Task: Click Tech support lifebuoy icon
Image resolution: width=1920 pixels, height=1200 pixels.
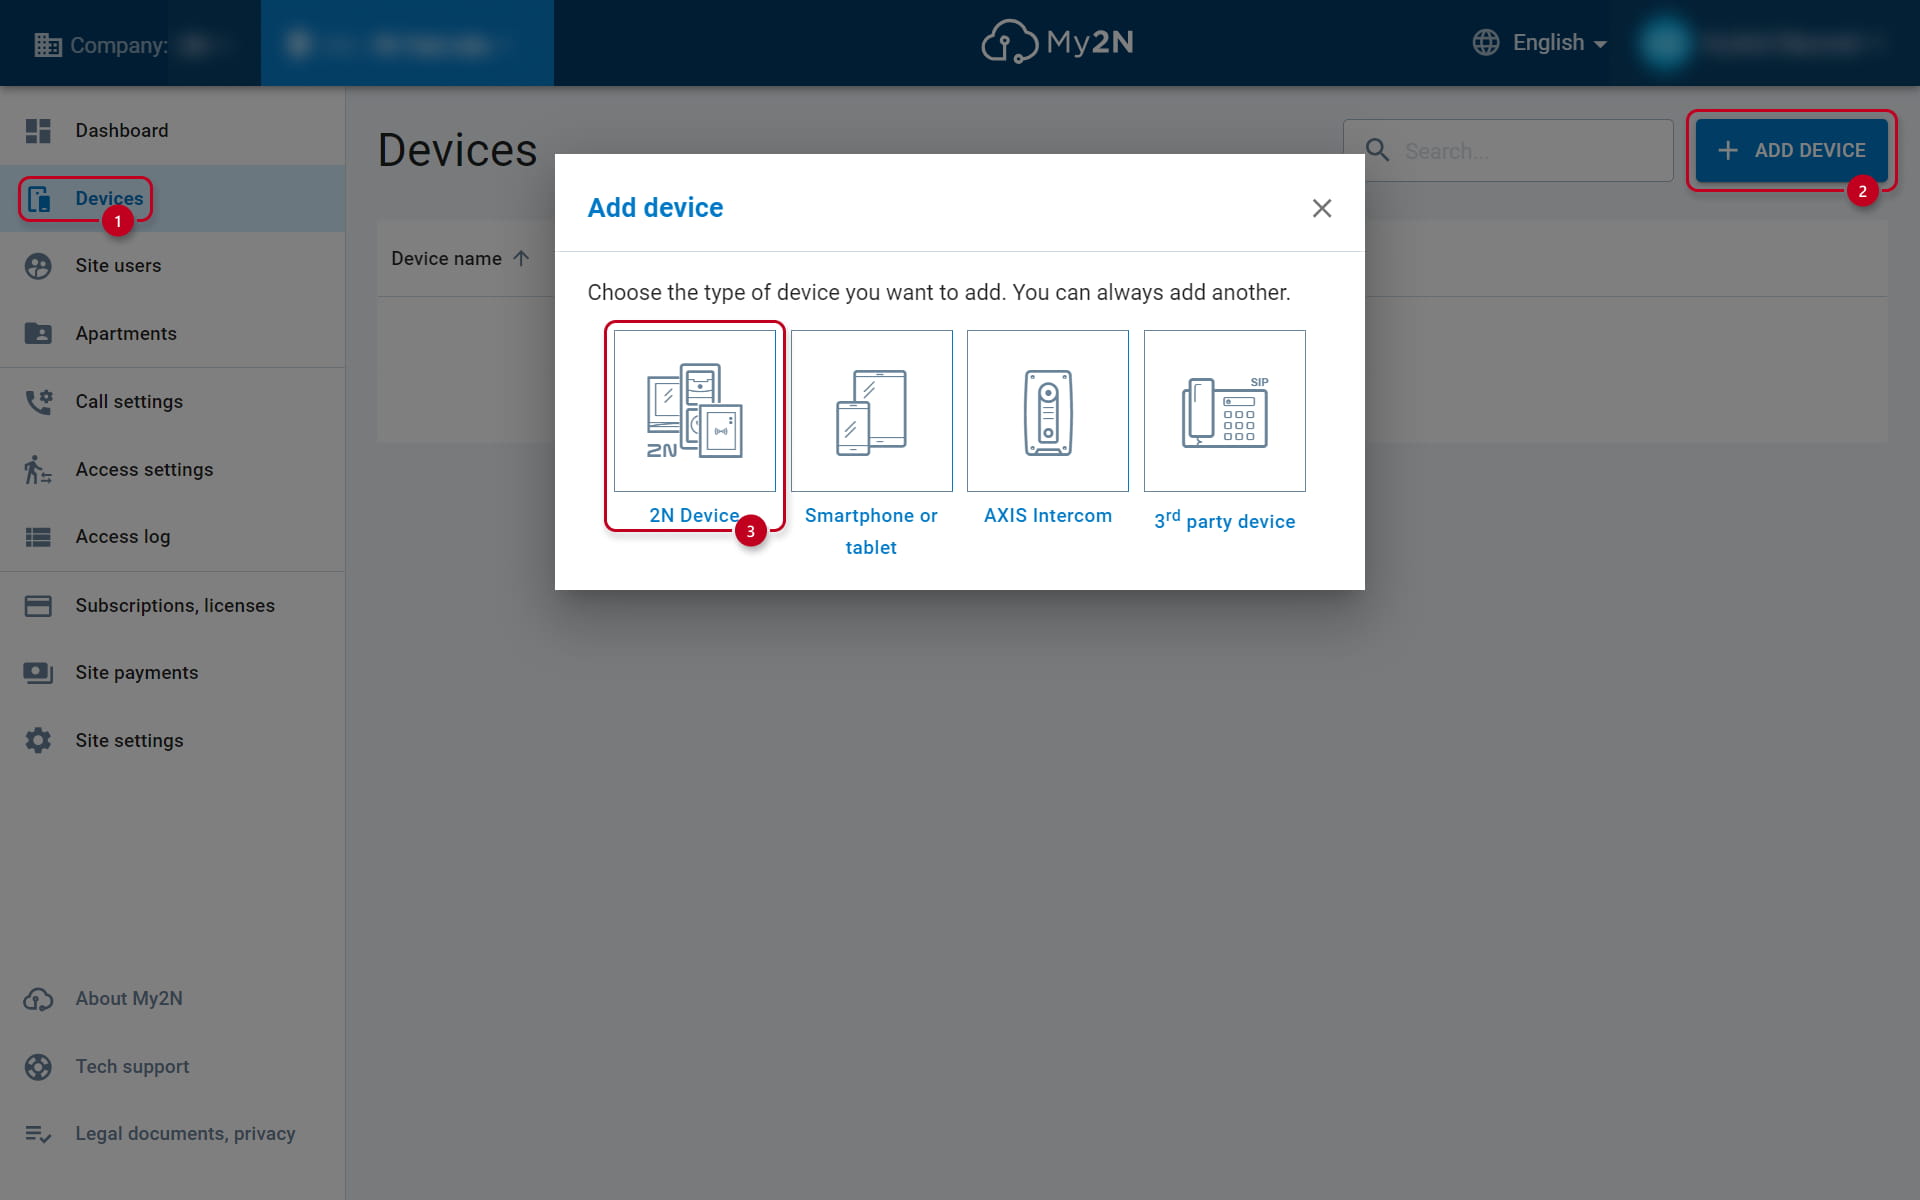Action: click(x=38, y=1067)
